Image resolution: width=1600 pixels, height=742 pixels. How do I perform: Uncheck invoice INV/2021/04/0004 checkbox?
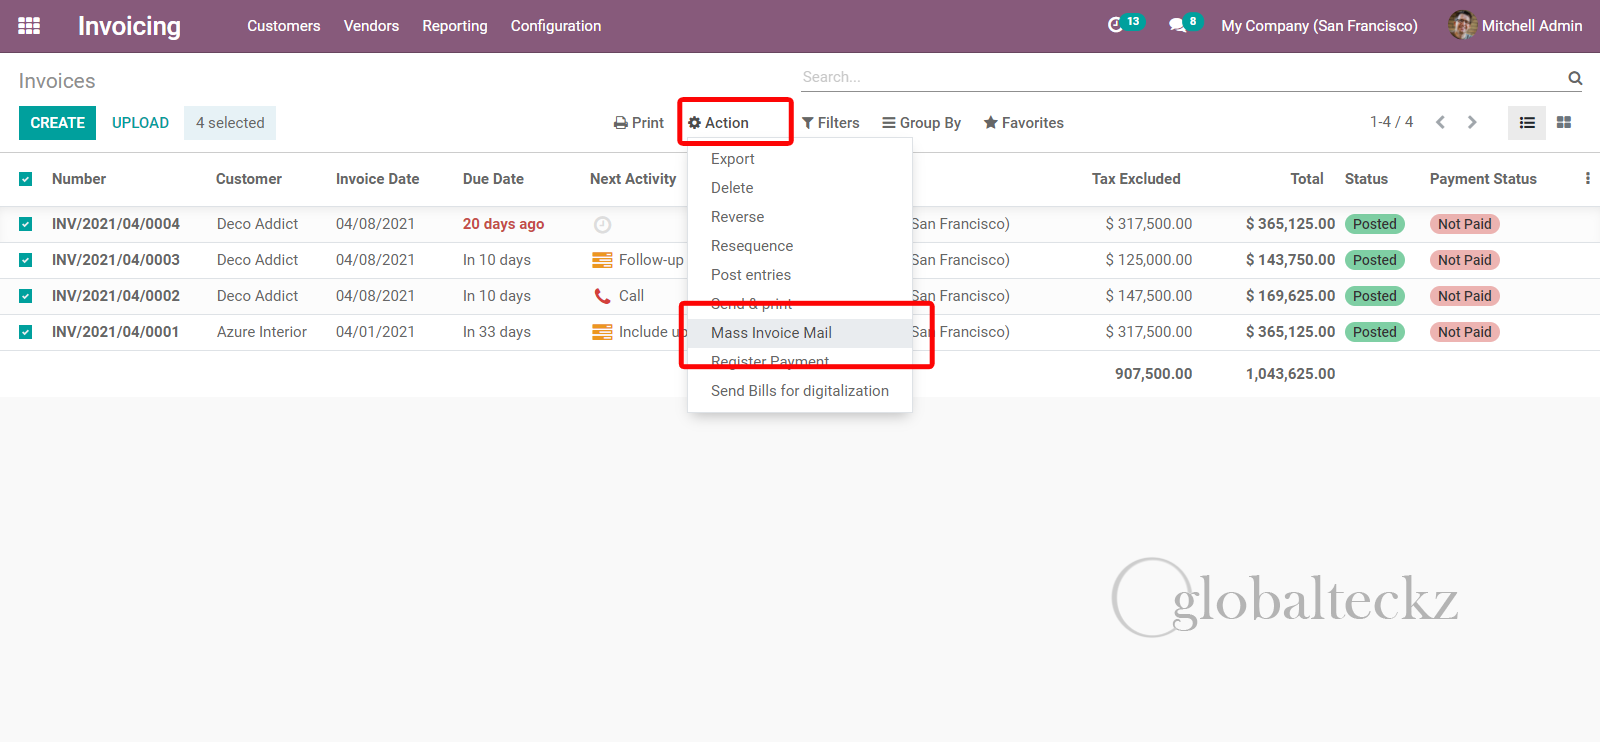coord(26,224)
